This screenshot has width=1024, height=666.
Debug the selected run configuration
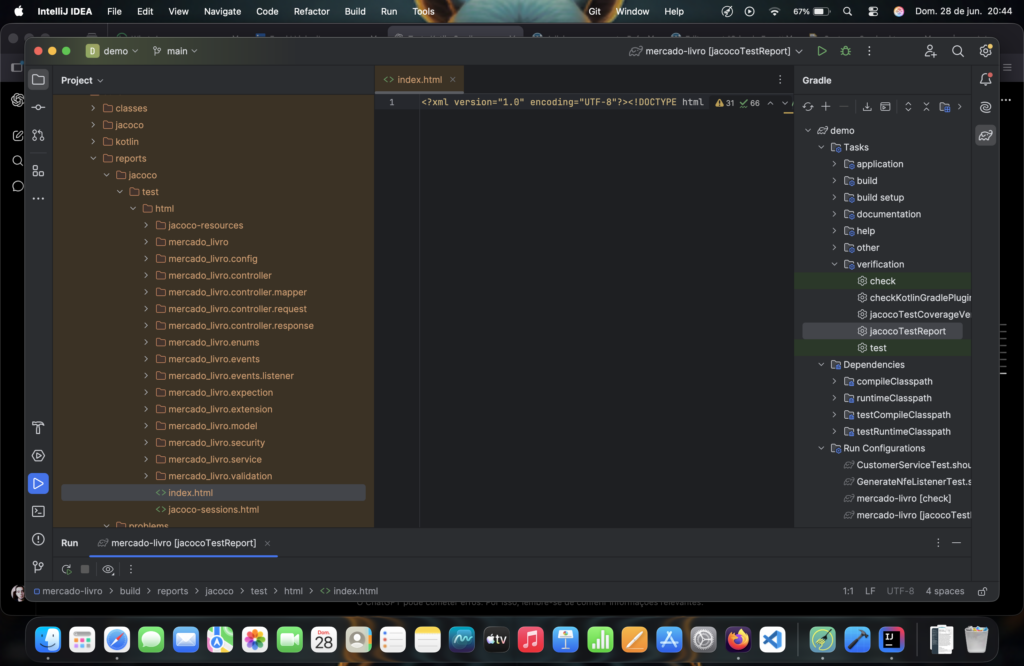846,51
